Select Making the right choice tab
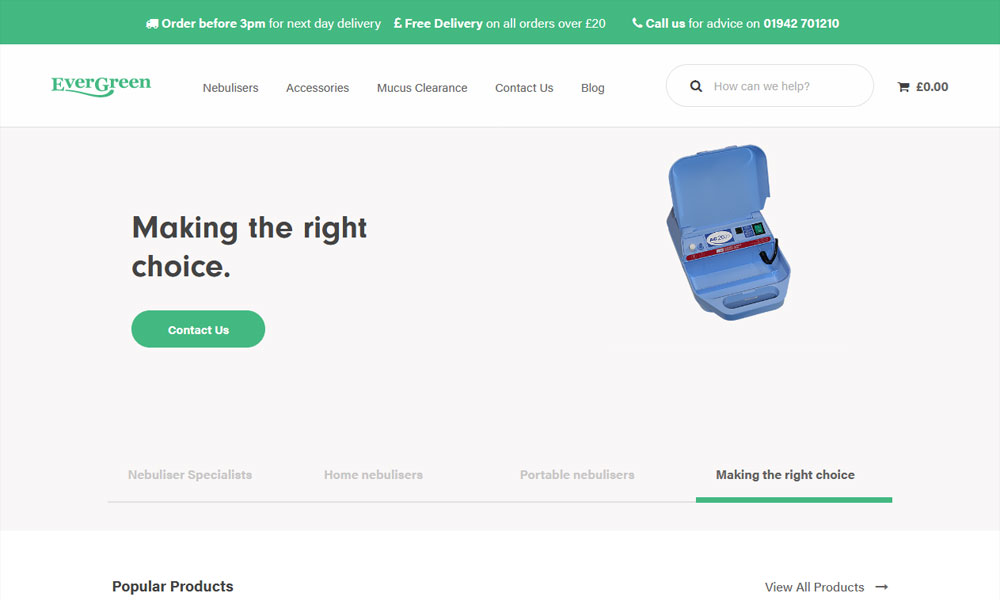The height and width of the screenshot is (600, 1000). point(785,475)
